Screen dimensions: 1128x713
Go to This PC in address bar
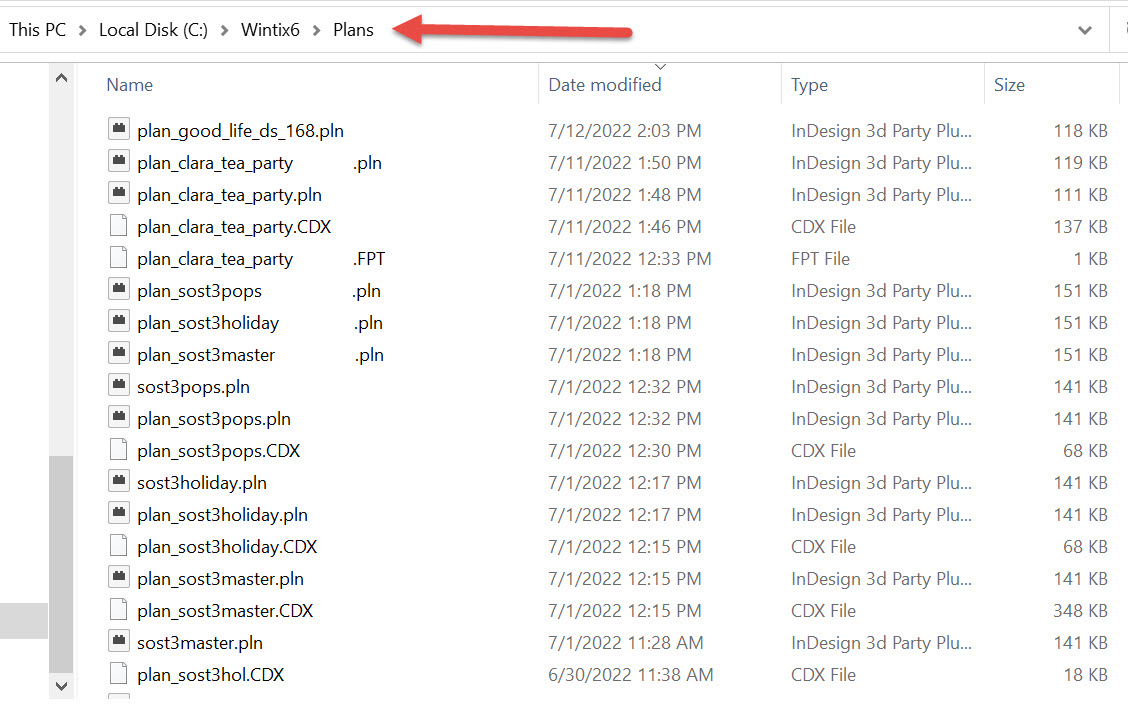37,29
